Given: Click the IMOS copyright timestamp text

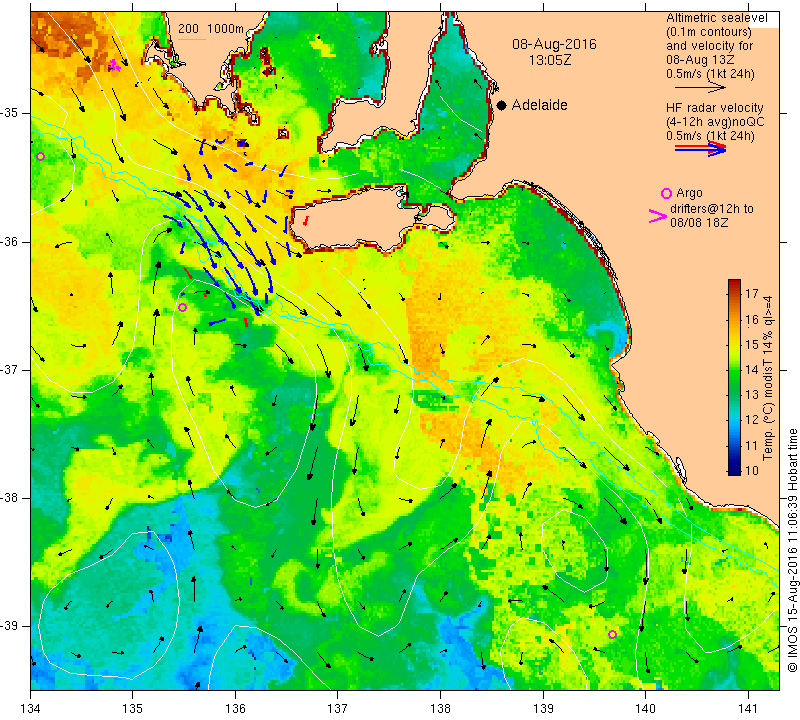Looking at the screenshot, I should 792,551.
